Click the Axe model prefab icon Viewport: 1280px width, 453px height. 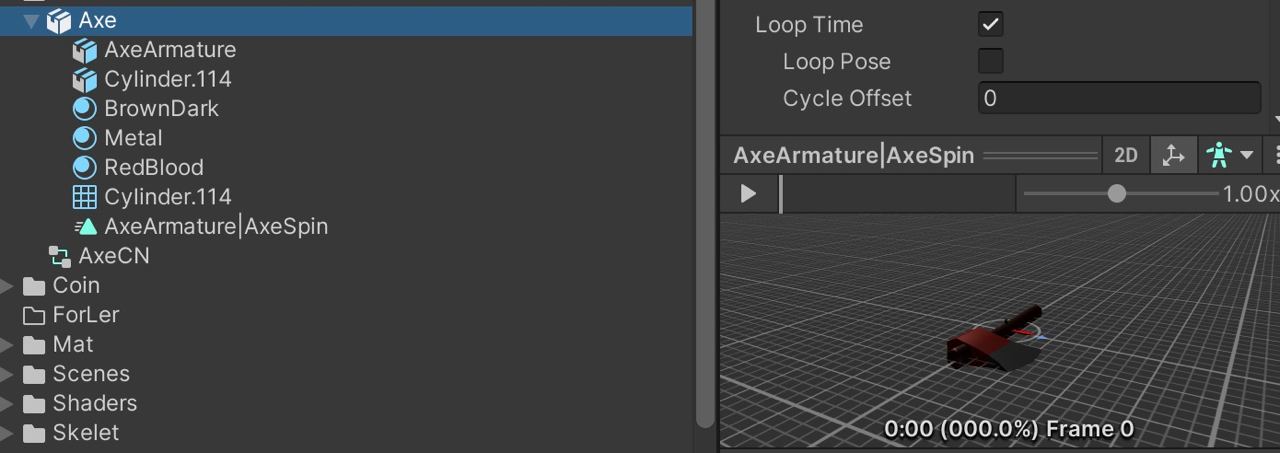[59, 20]
